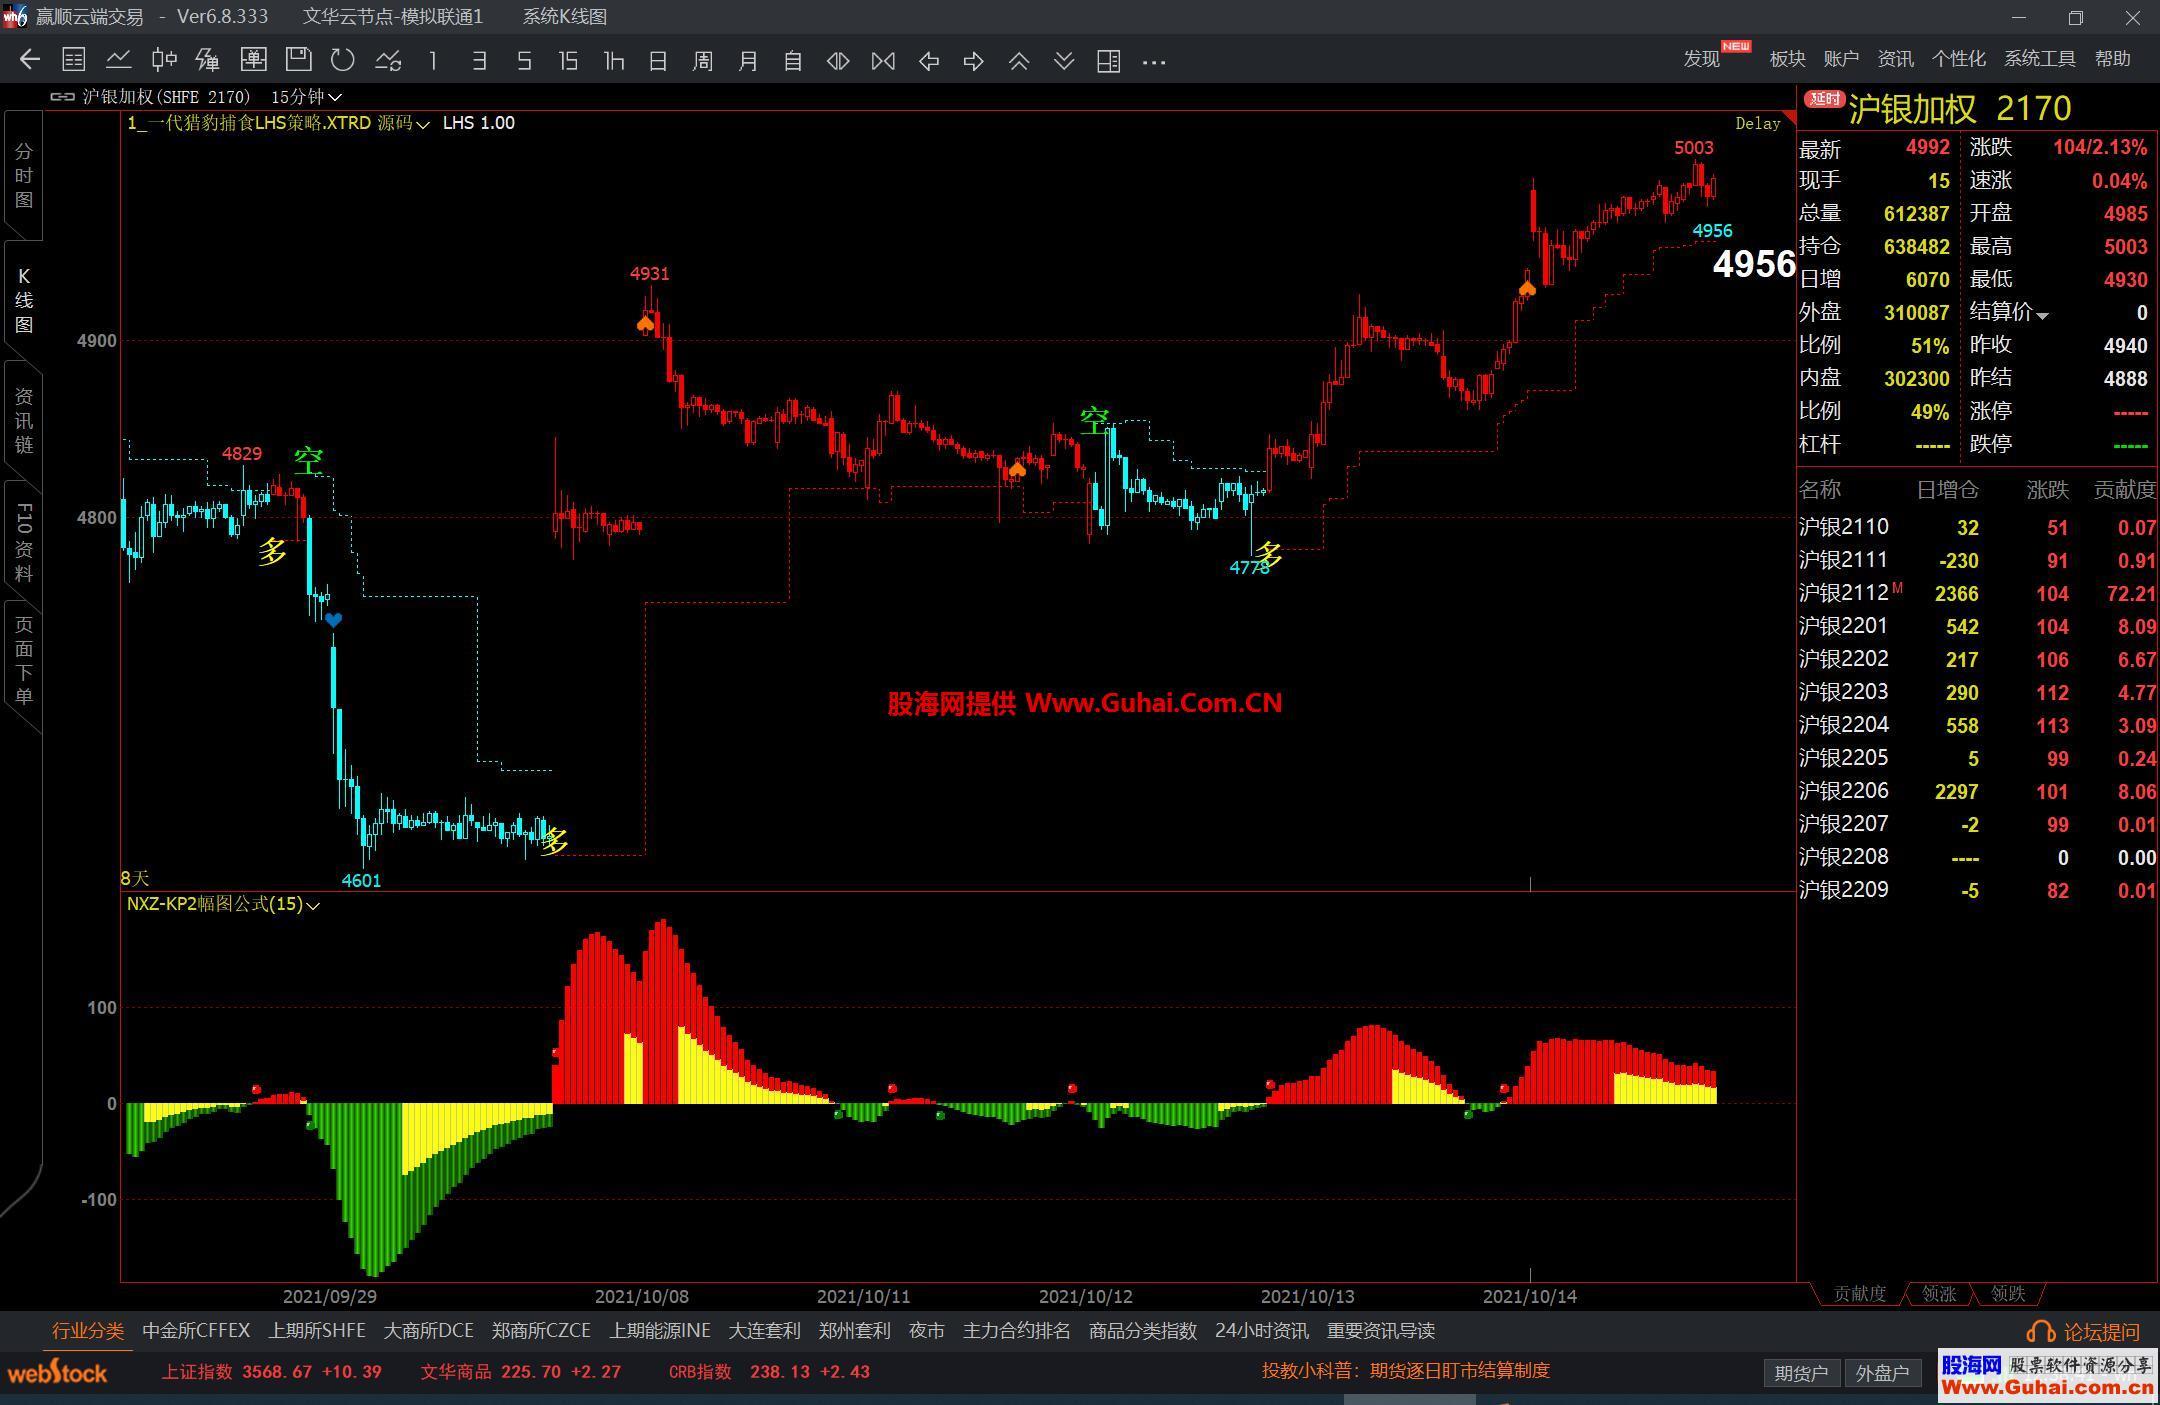The height and width of the screenshot is (1405, 2160).
Task: Switch to 15-minute period button
Action: [x=568, y=61]
